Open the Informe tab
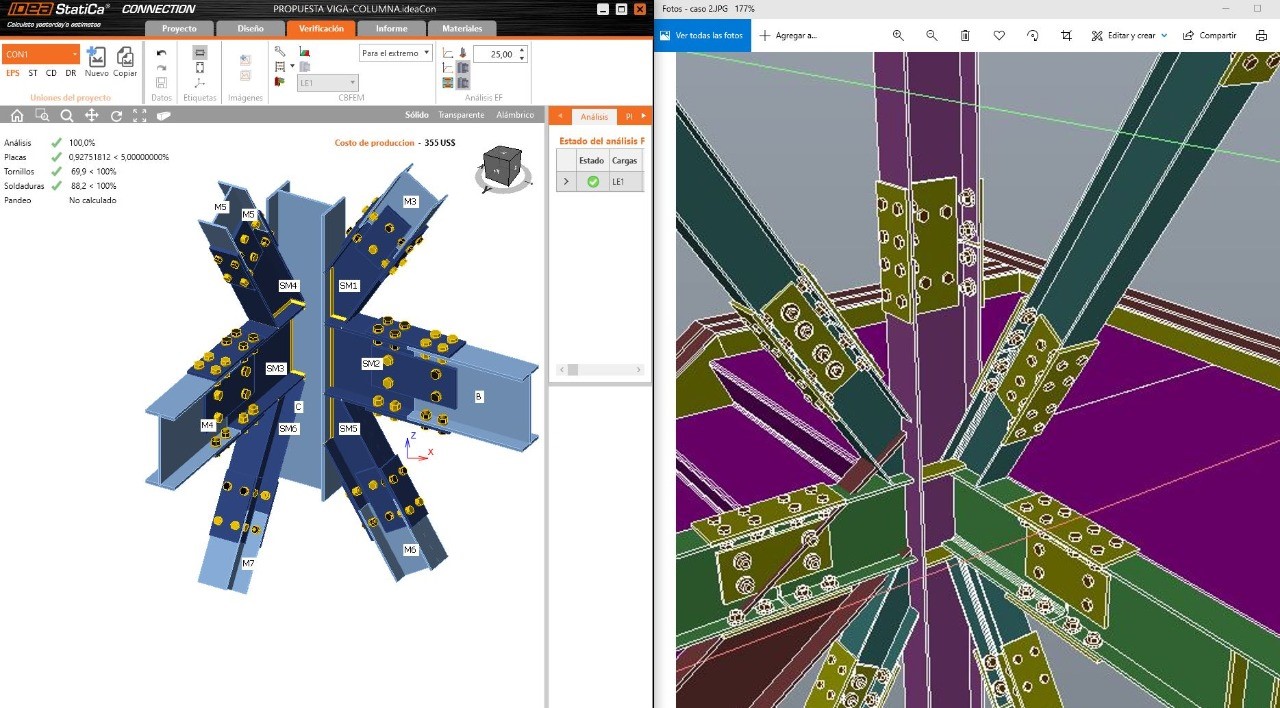 (391, 29)
